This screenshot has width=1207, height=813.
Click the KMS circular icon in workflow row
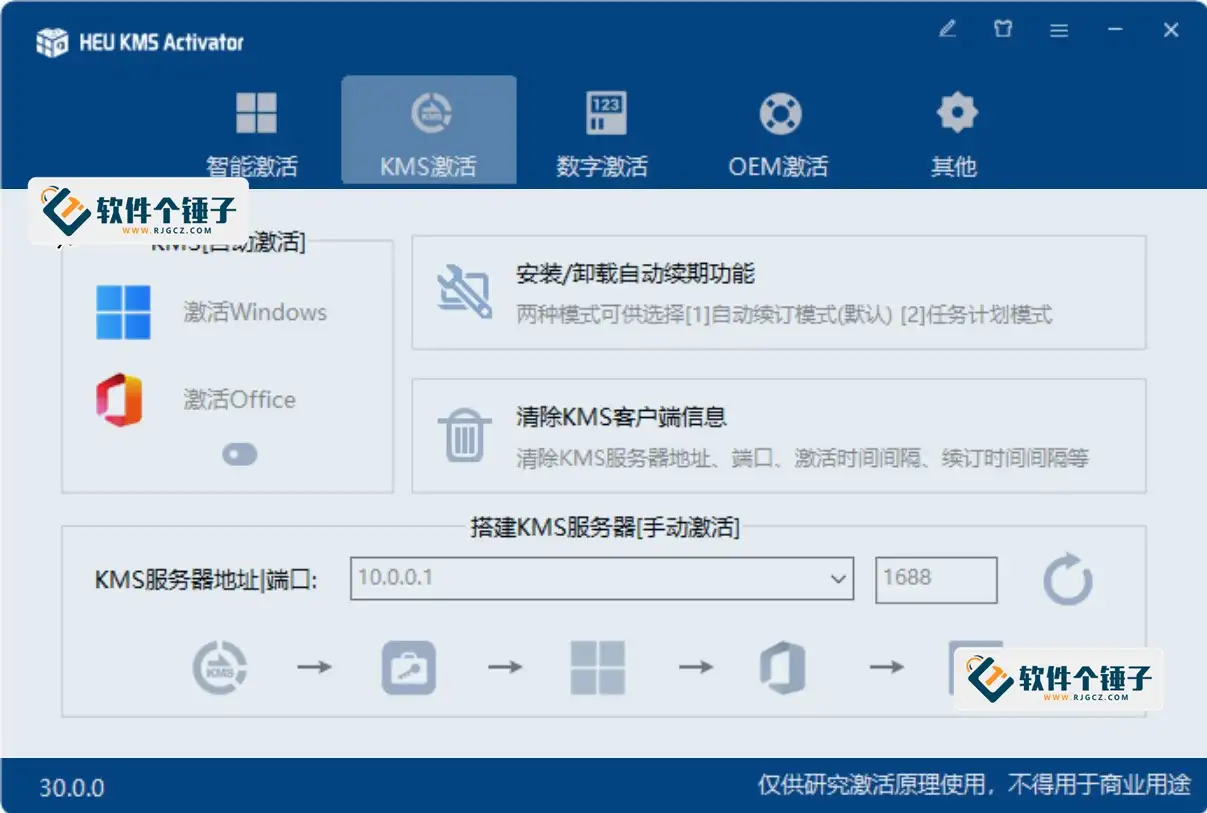coord(219,667)
